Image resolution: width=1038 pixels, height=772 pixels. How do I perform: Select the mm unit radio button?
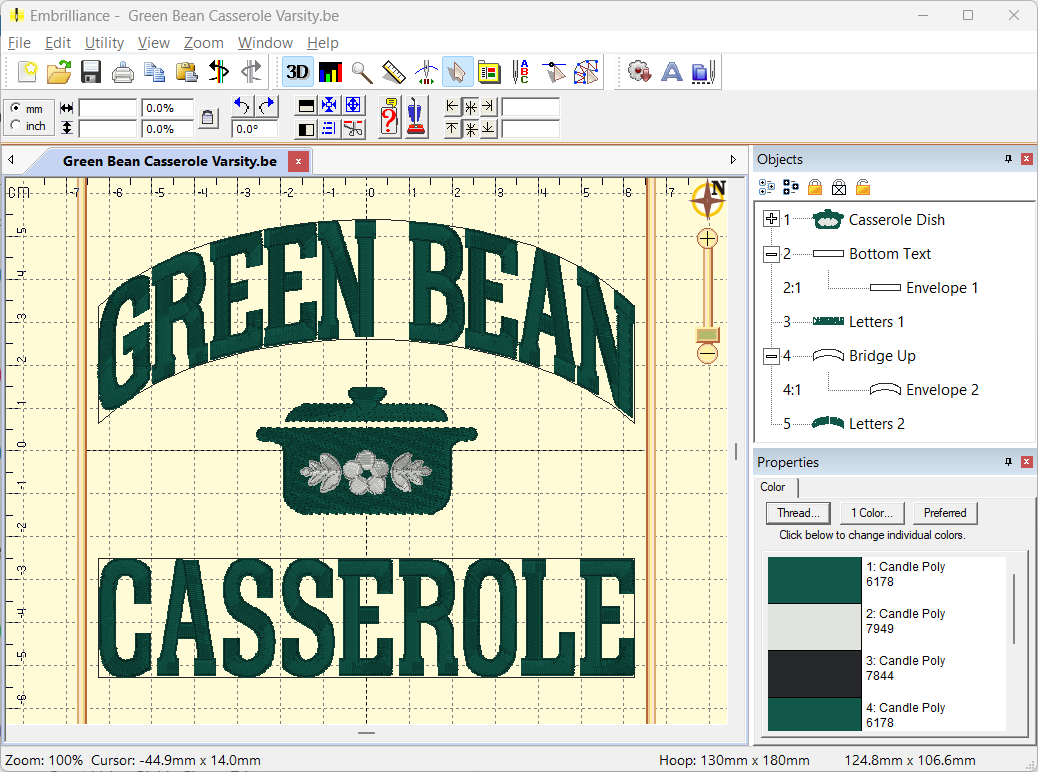pyautogui.click(x=16, y=108)
